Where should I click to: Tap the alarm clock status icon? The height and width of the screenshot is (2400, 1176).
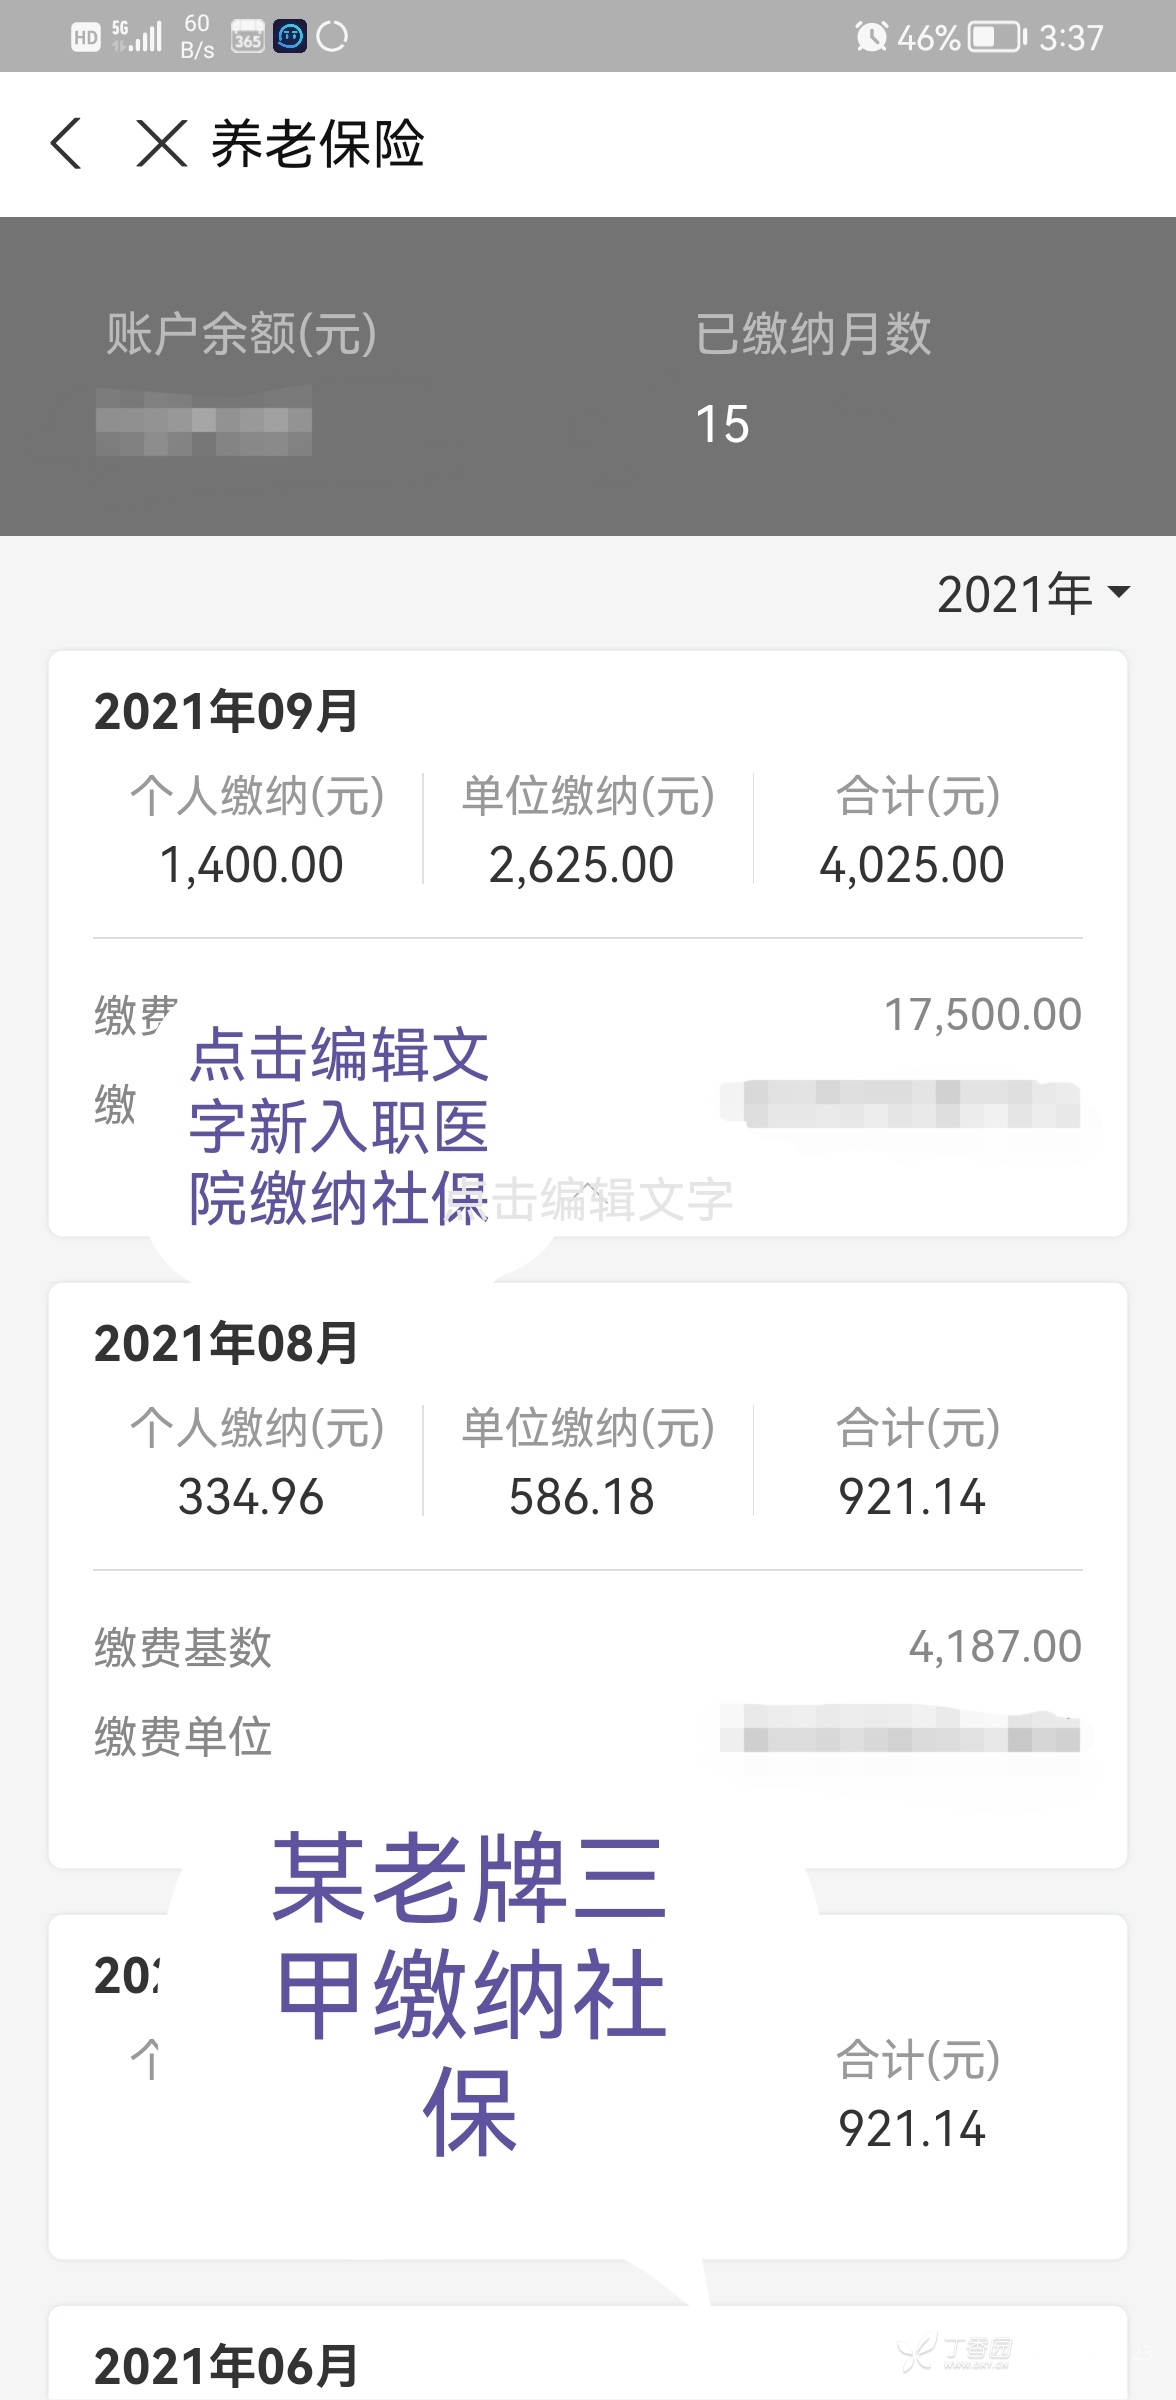[x=871, y=37]
